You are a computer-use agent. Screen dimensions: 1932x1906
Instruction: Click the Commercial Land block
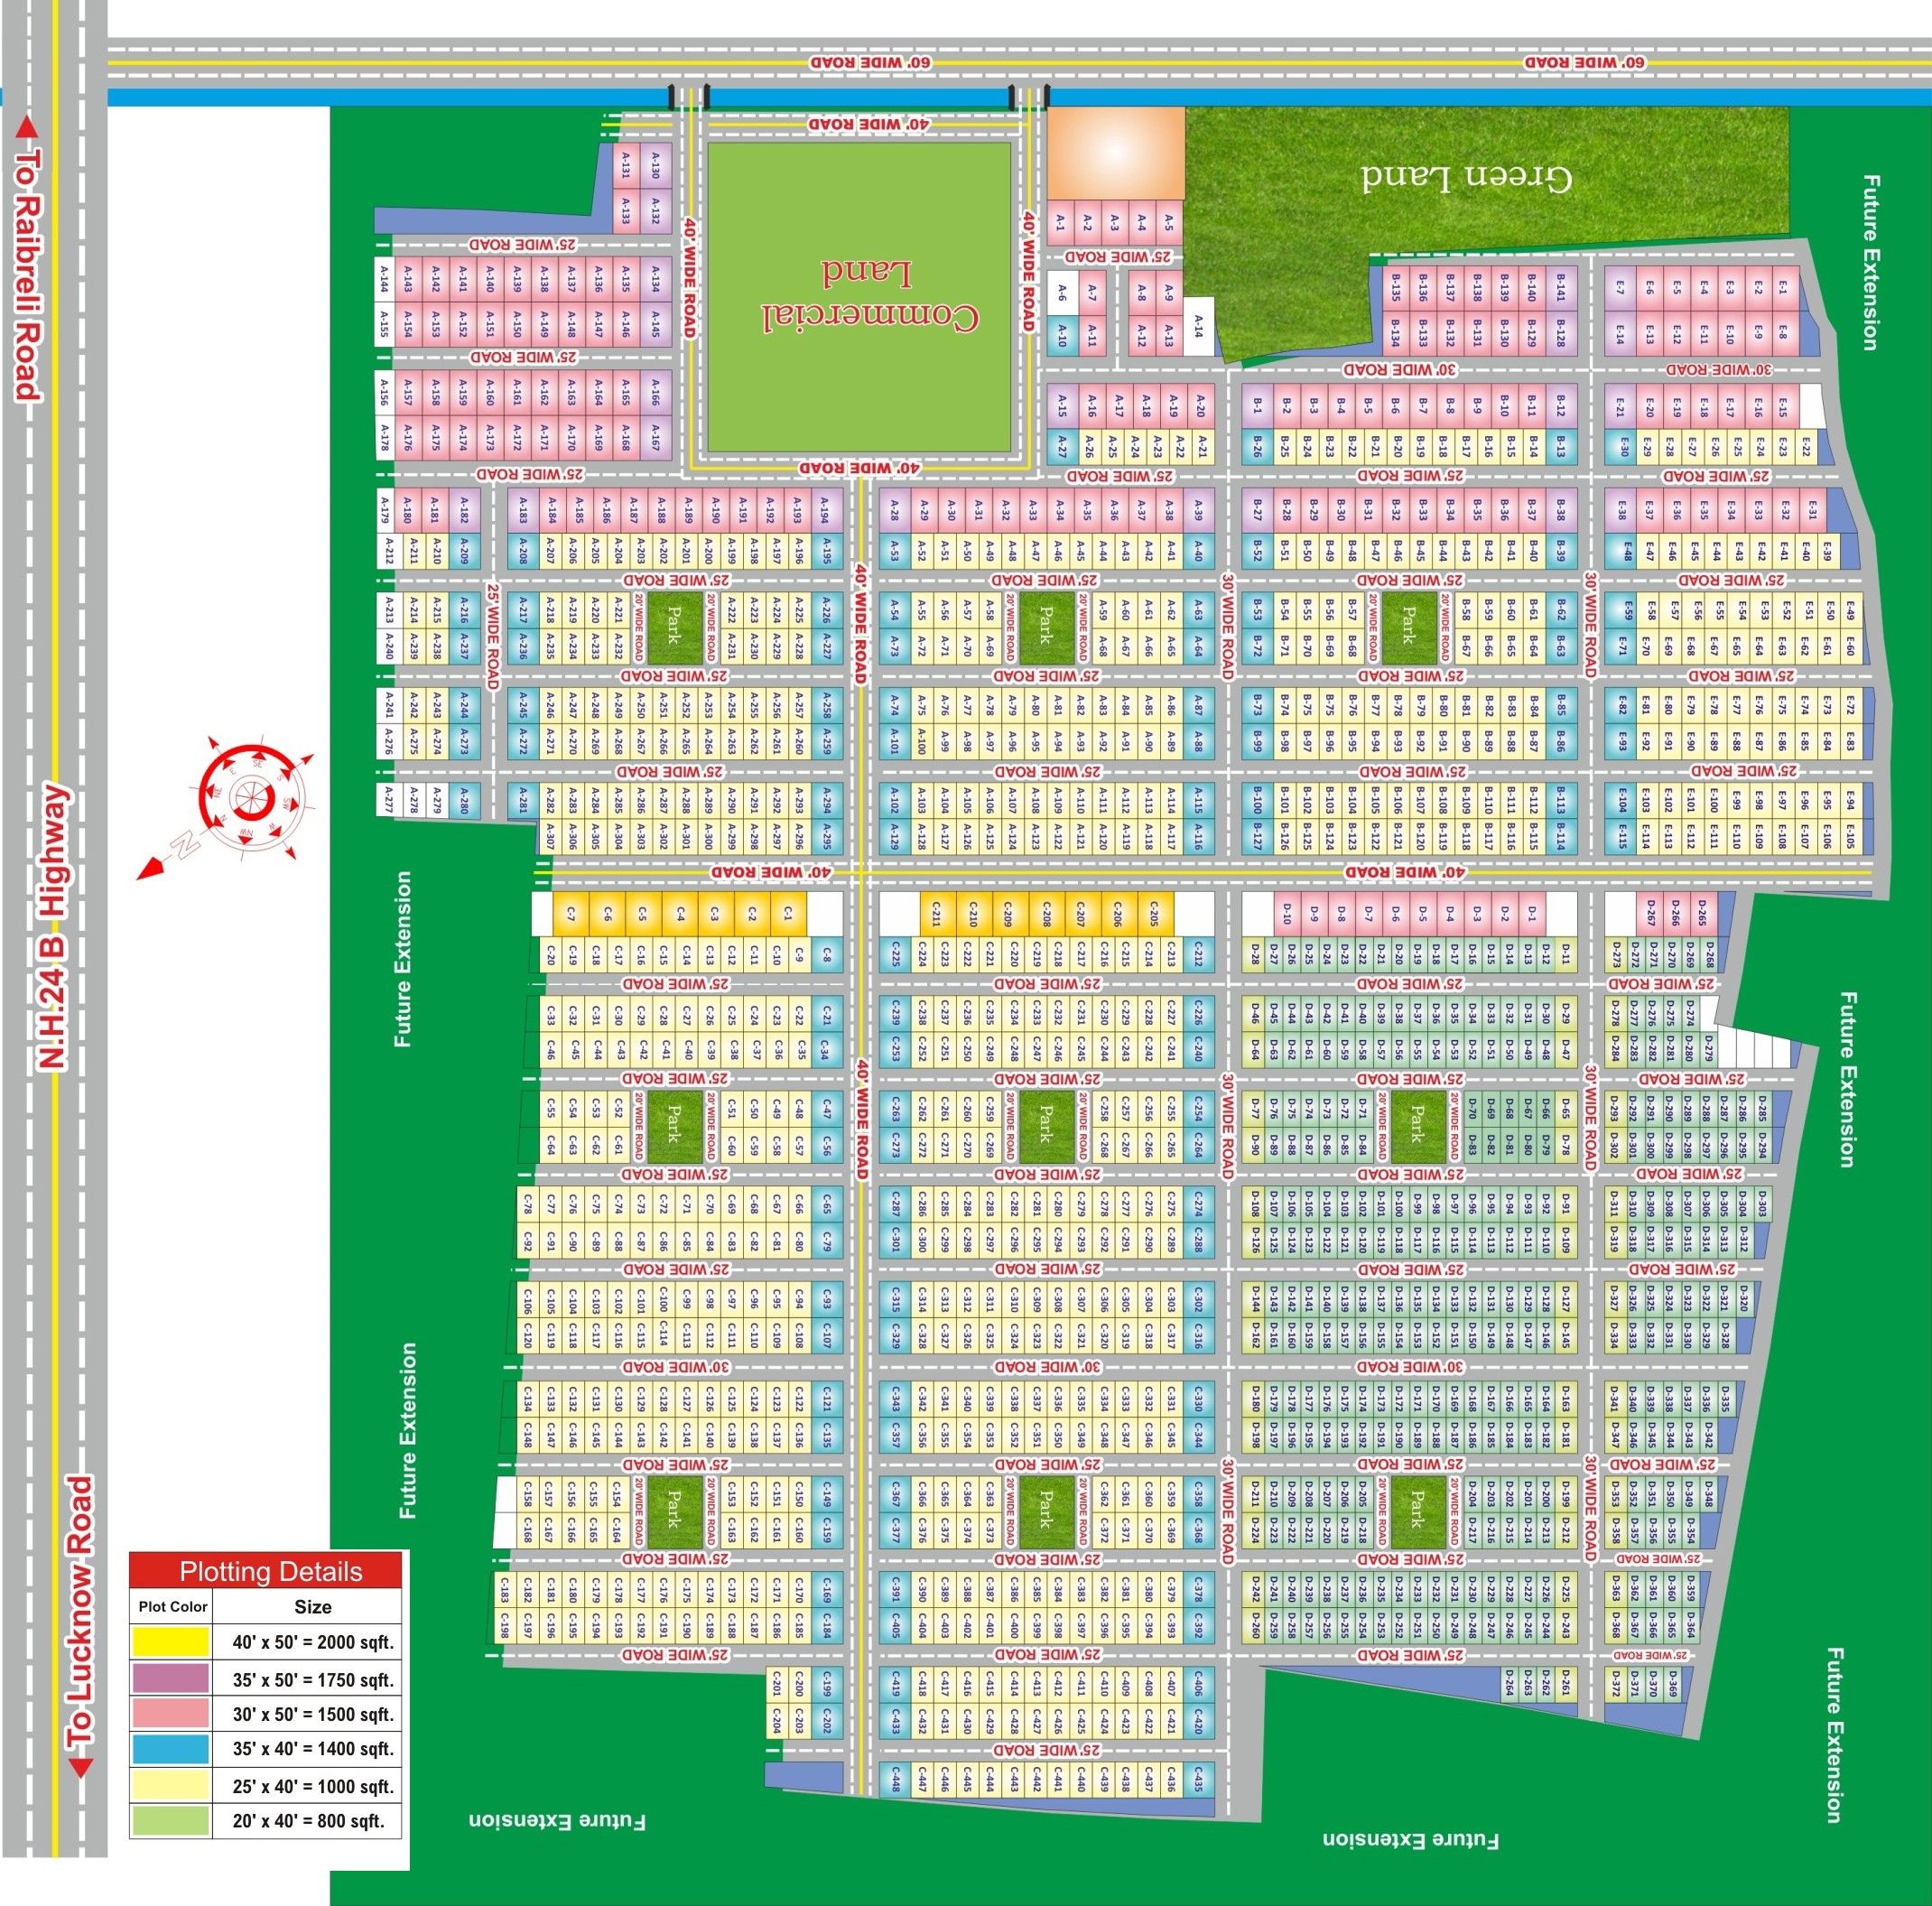click(x=860, y=297)
